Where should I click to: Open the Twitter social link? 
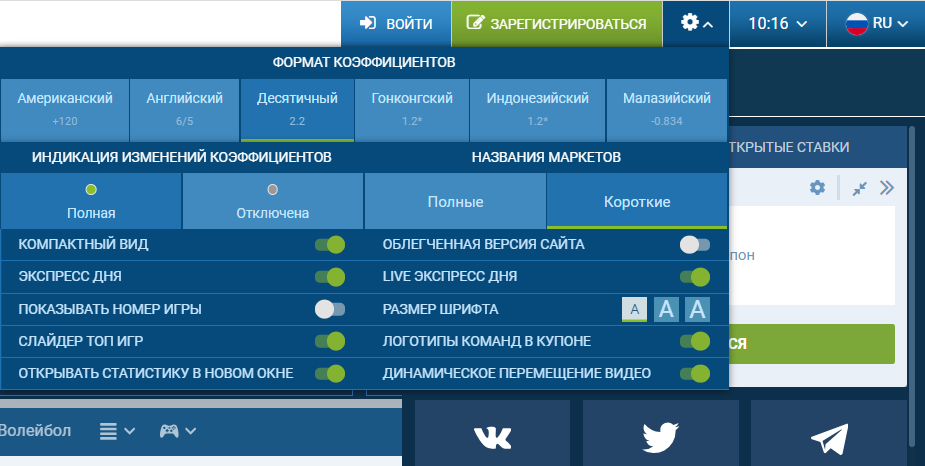[660, 436]
